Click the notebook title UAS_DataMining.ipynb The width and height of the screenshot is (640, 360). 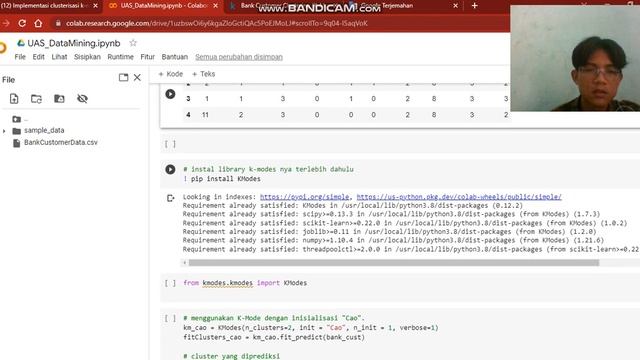74,43
